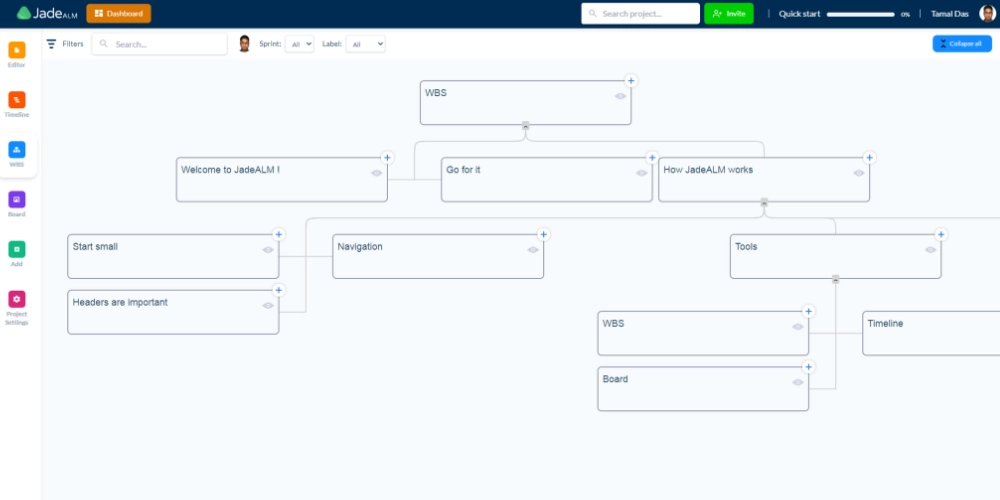This screenshot has width=1000, height=500.
Task: Select the Navigation node title
Action: (x=360, y=246)
